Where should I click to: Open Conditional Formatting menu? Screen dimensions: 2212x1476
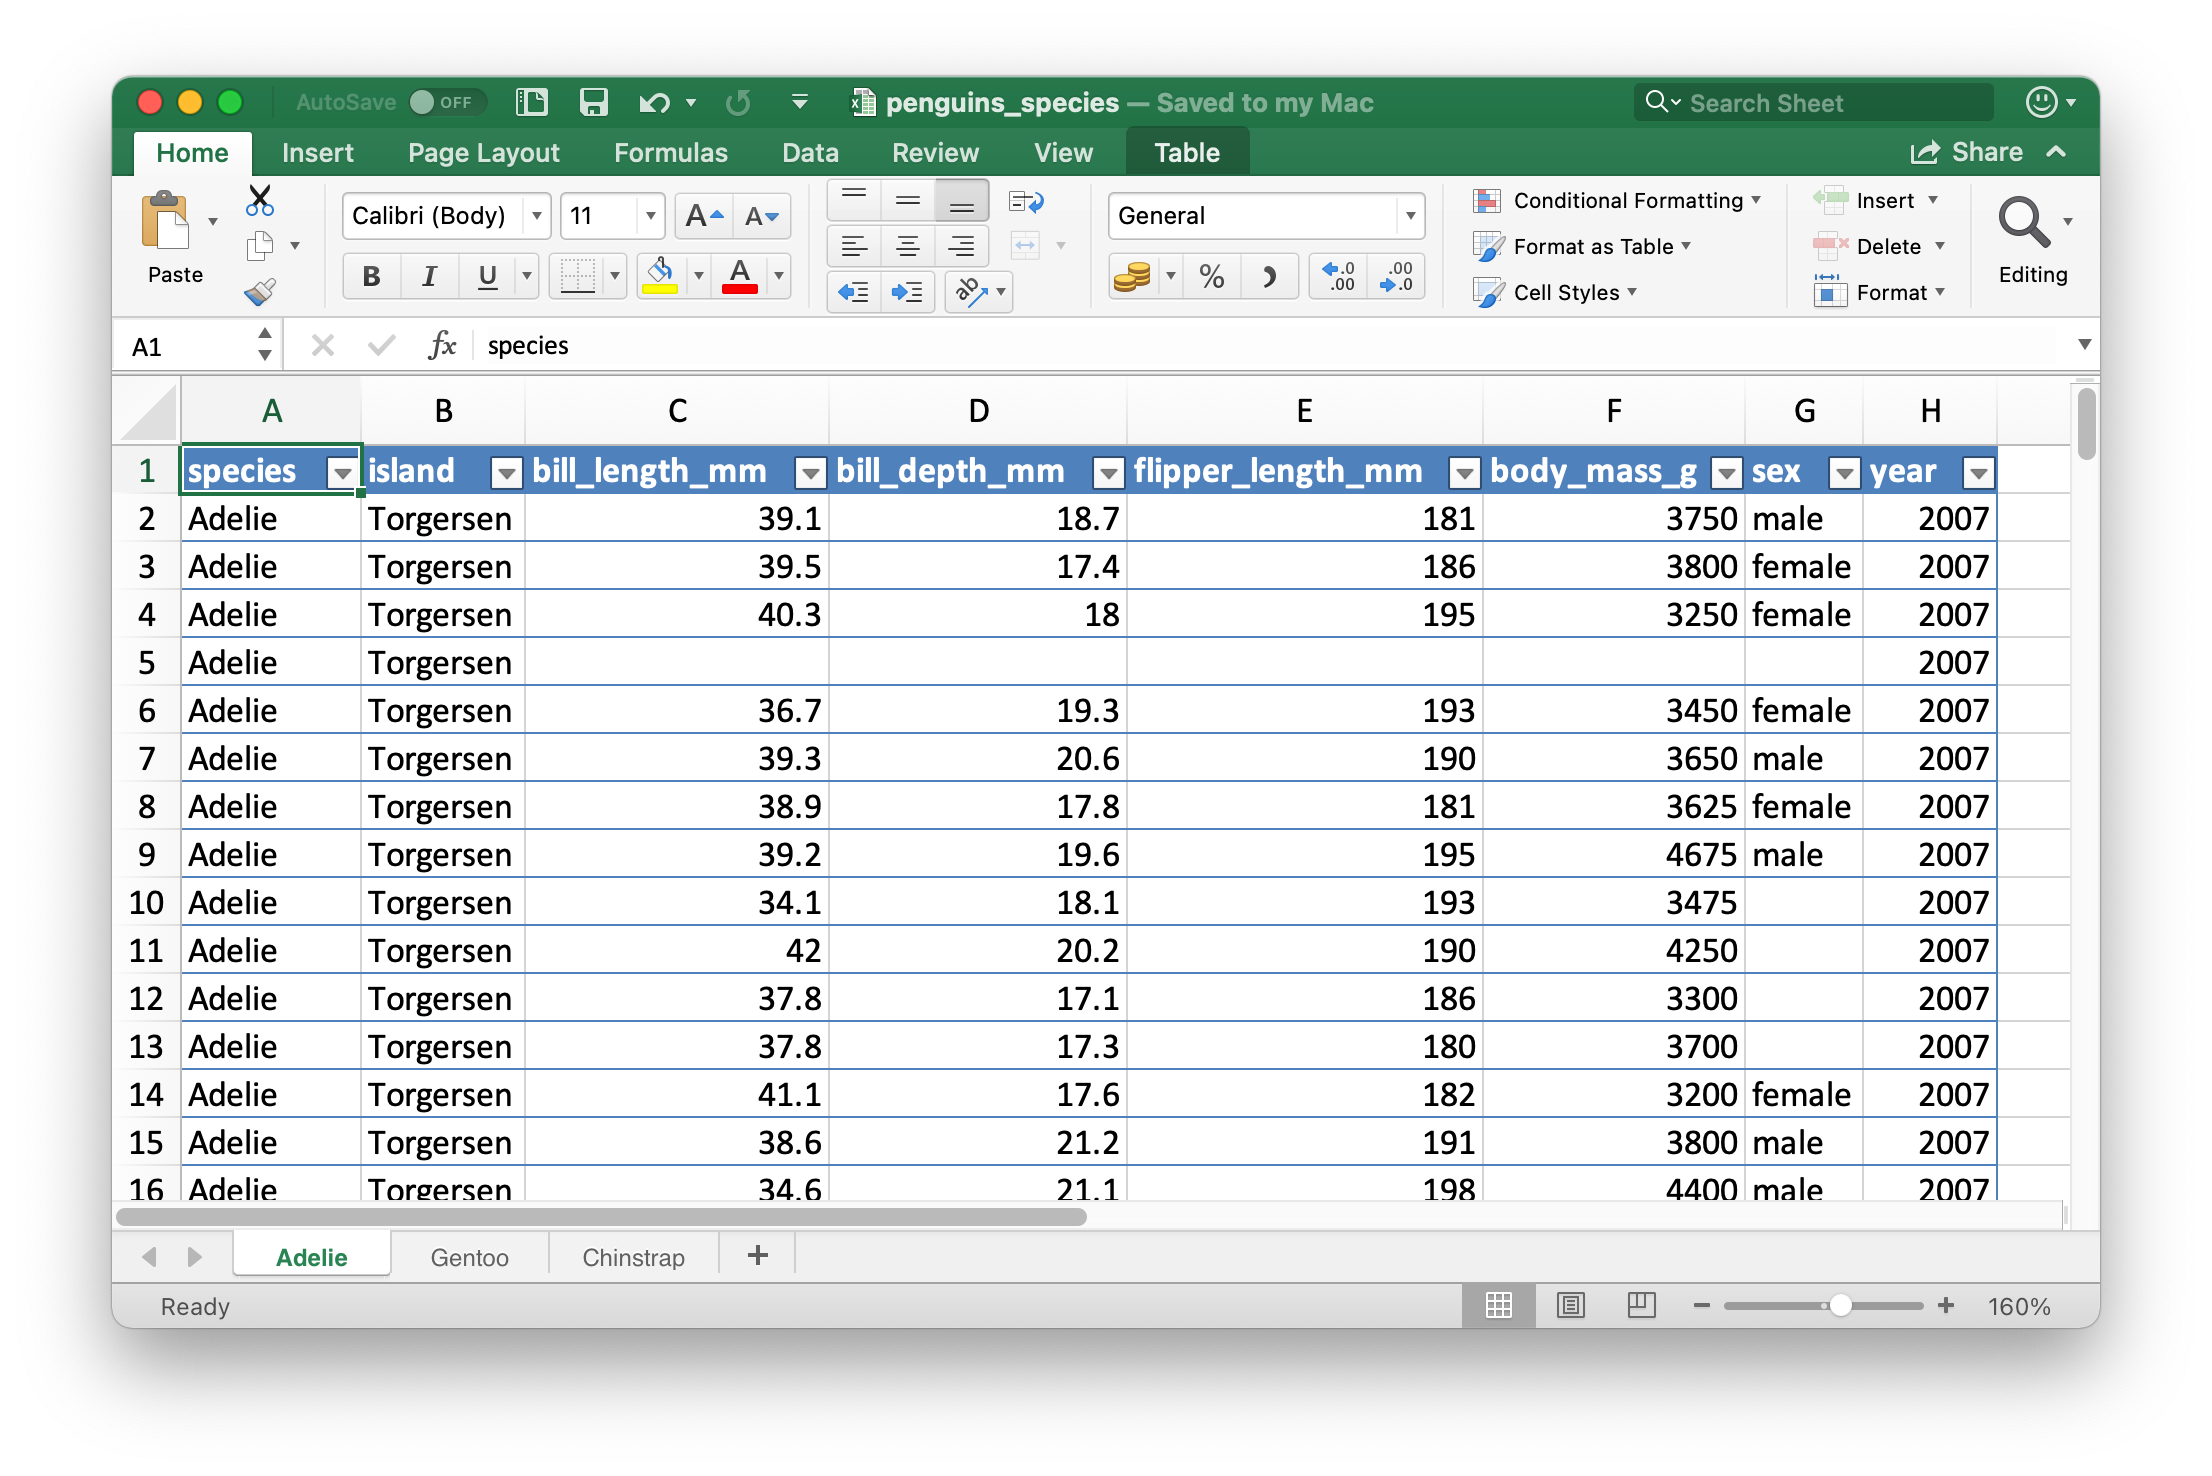tap(1627, 200)
